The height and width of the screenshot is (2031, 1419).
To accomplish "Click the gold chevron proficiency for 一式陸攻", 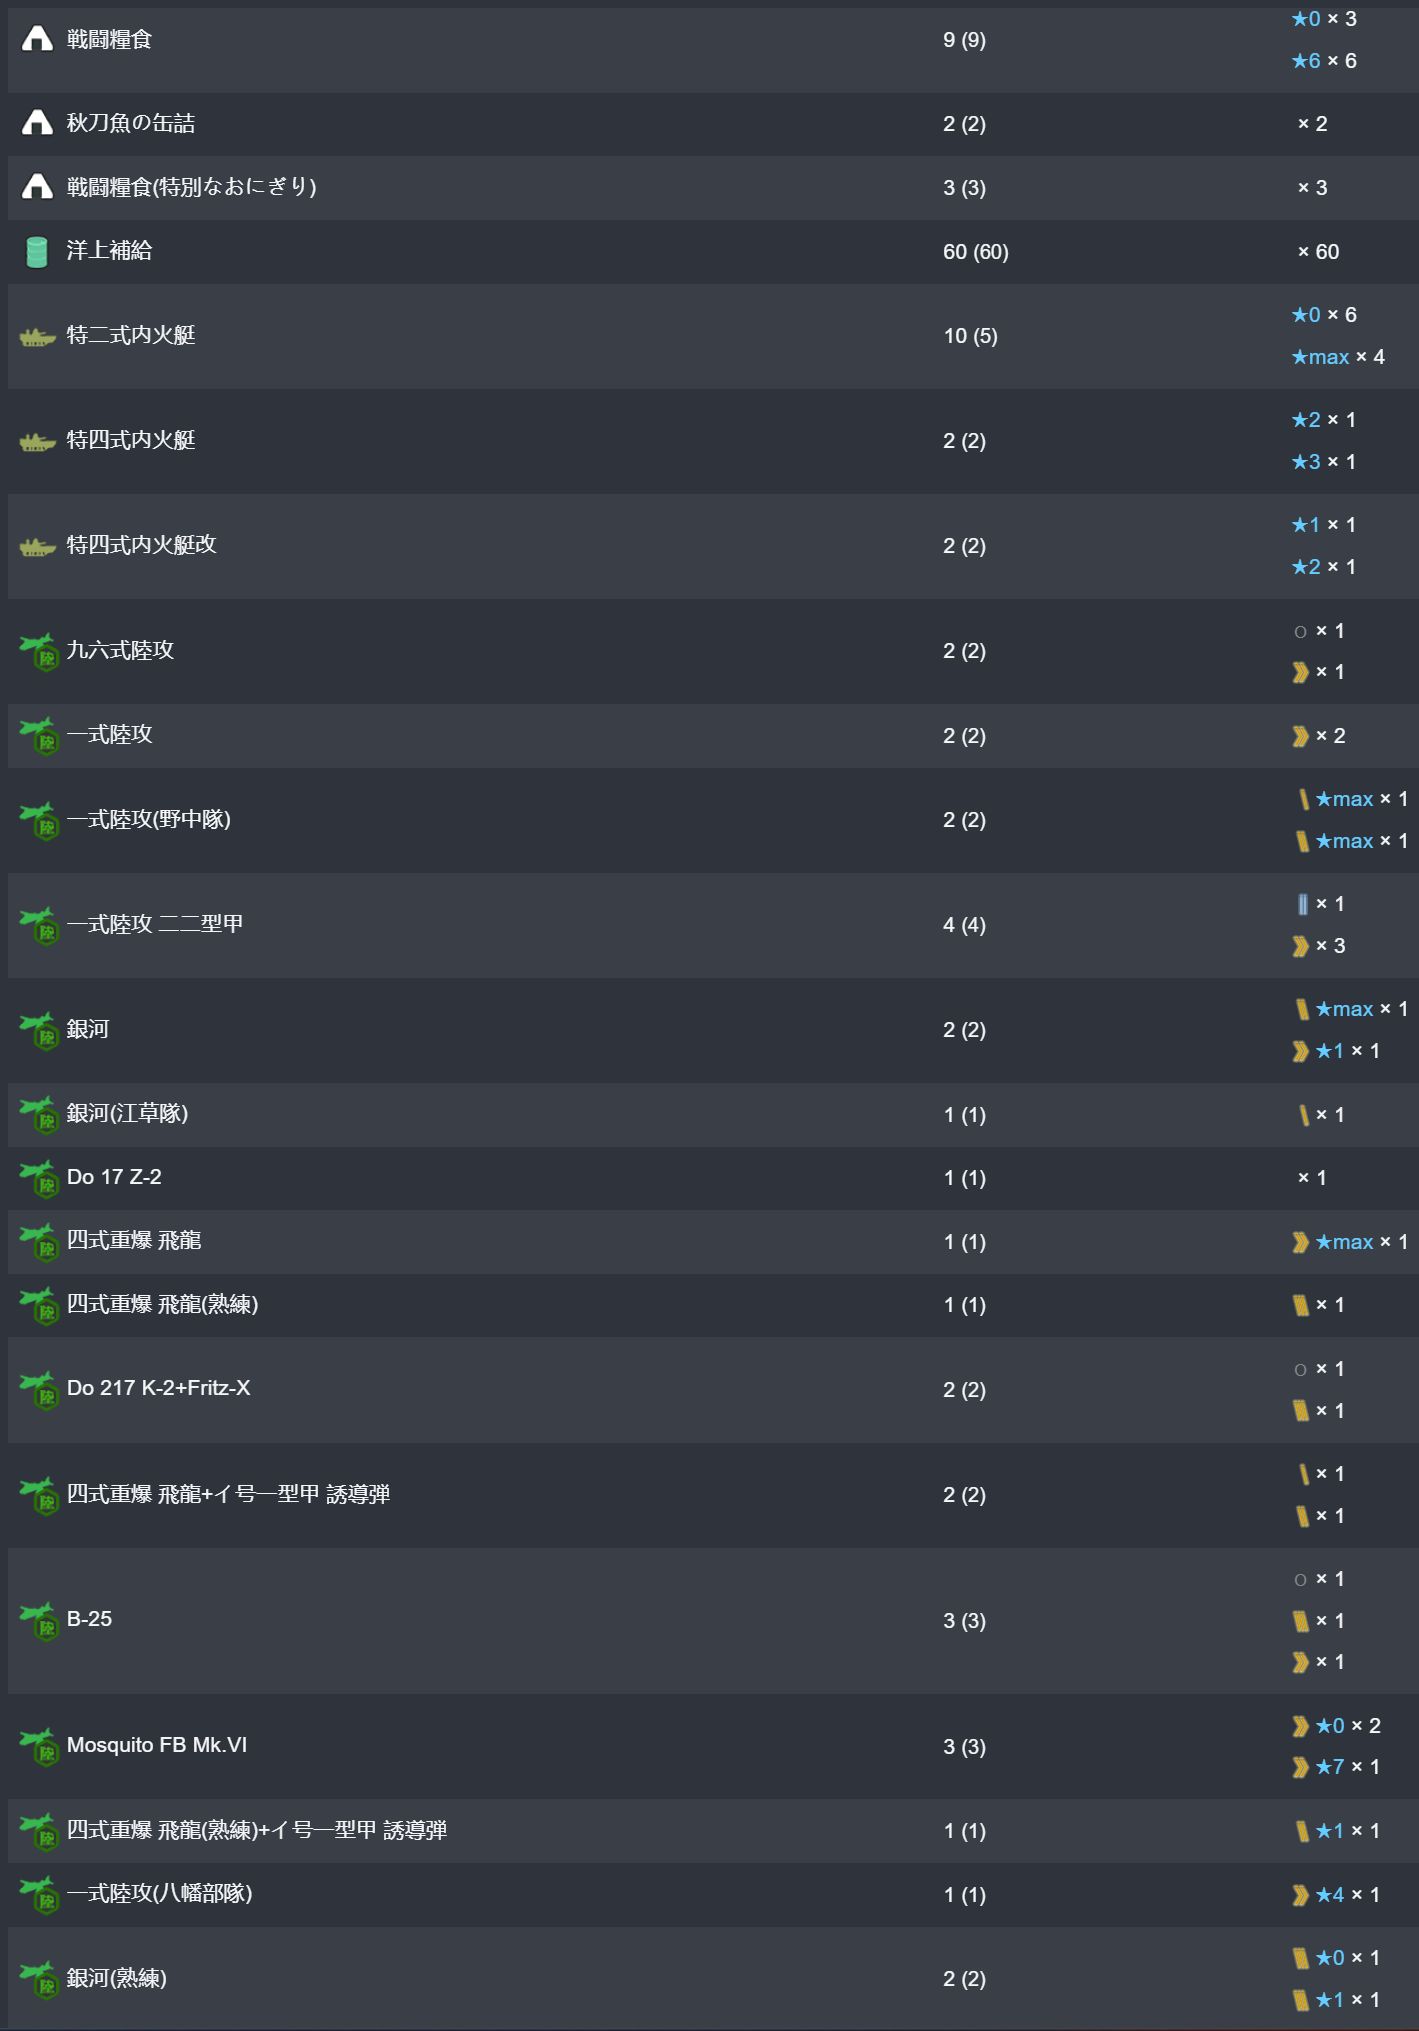I will tap(1300, 736).
